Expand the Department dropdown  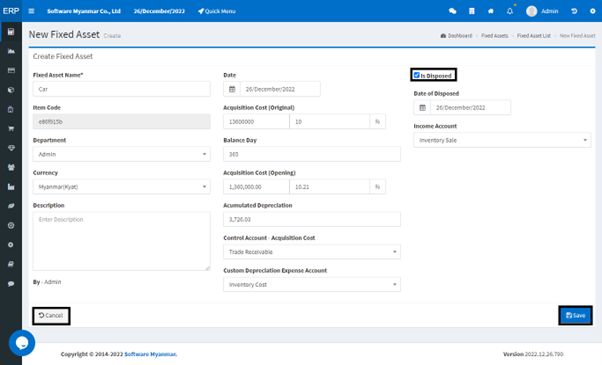coord(121,154)
